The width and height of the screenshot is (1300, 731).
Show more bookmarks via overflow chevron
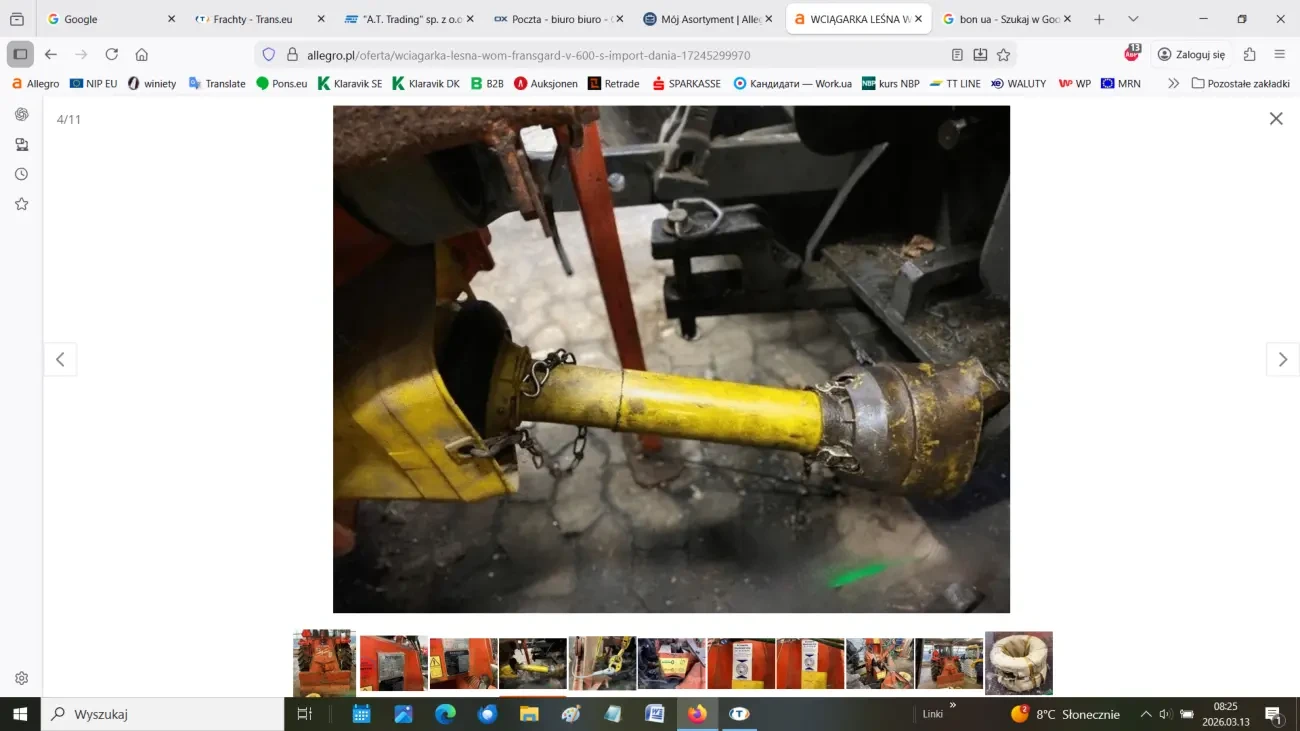click(1173, 84)
